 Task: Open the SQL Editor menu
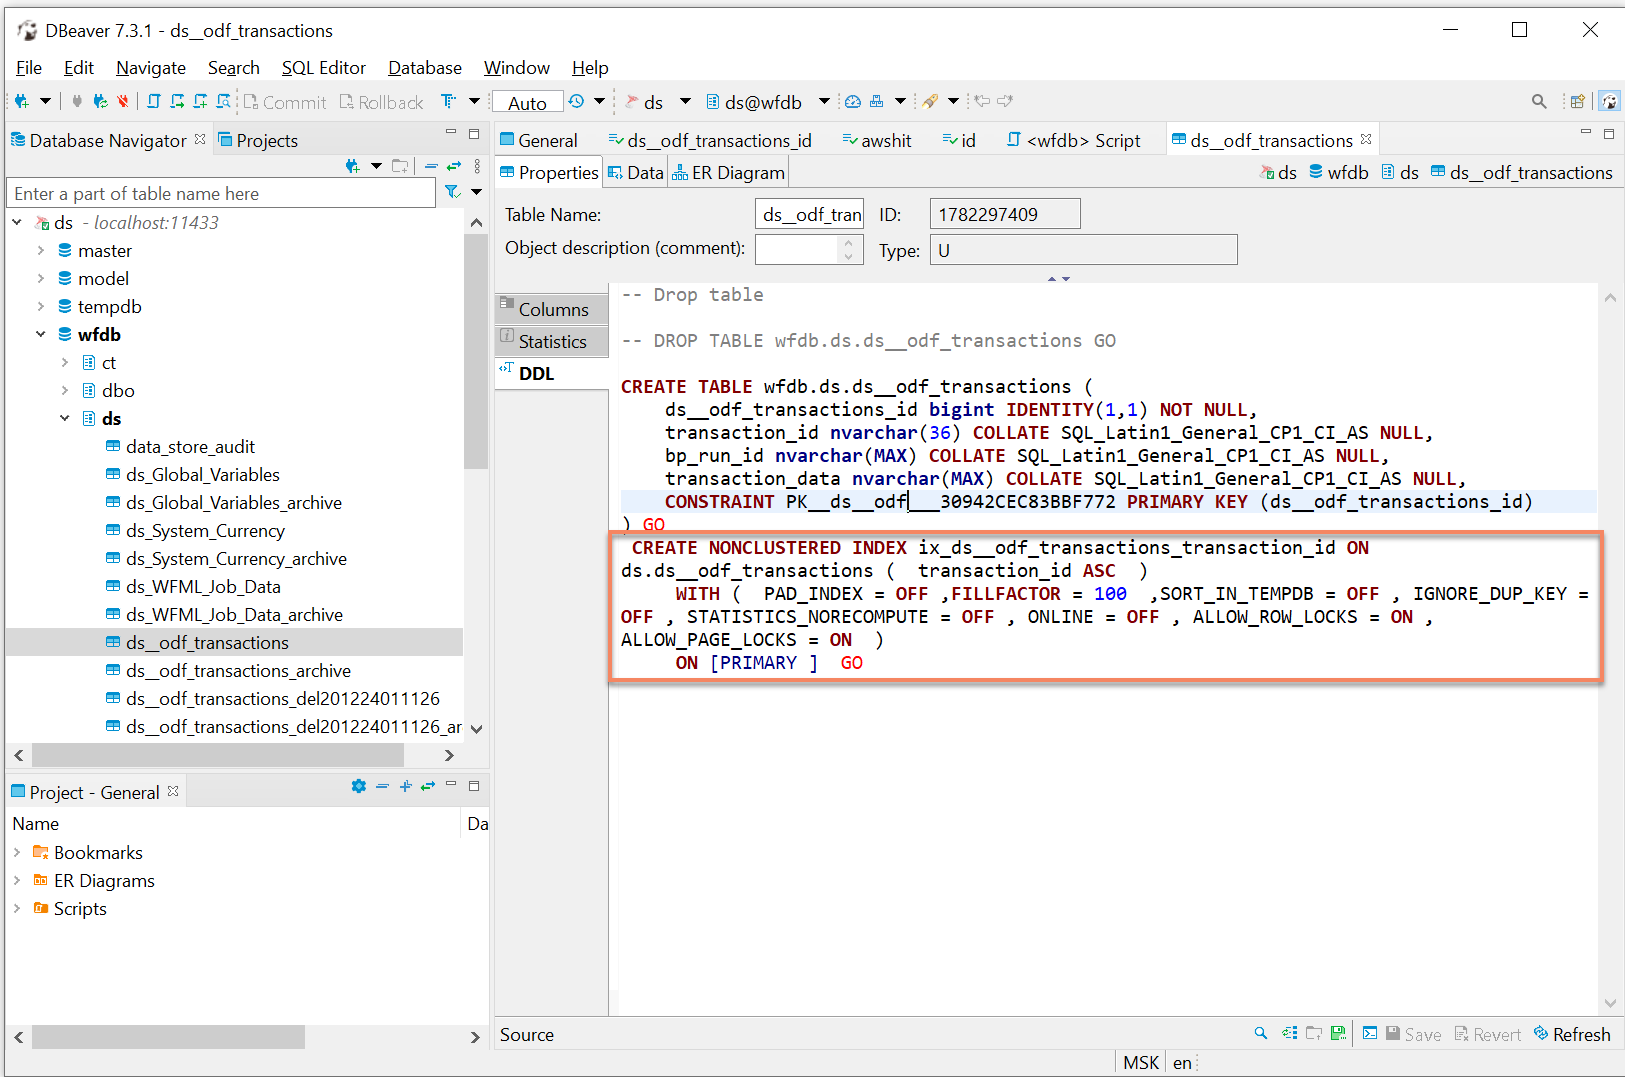pyautogui.click(x=323, y=68)
